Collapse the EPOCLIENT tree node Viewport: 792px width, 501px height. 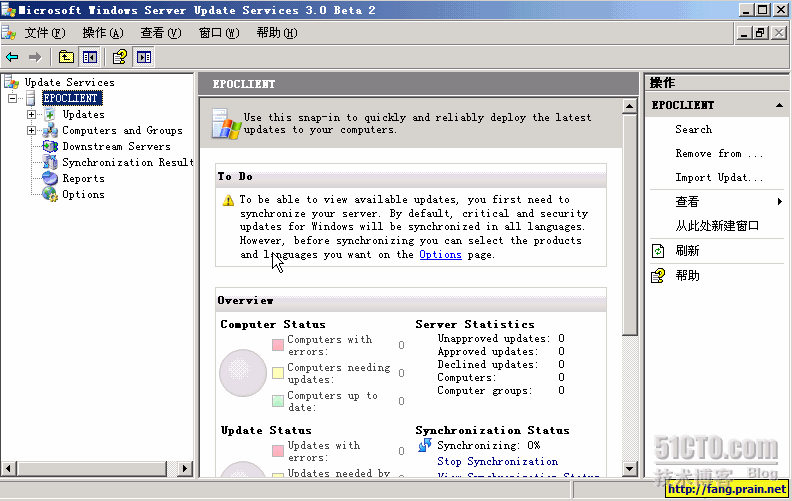click(x=13, y=98)
